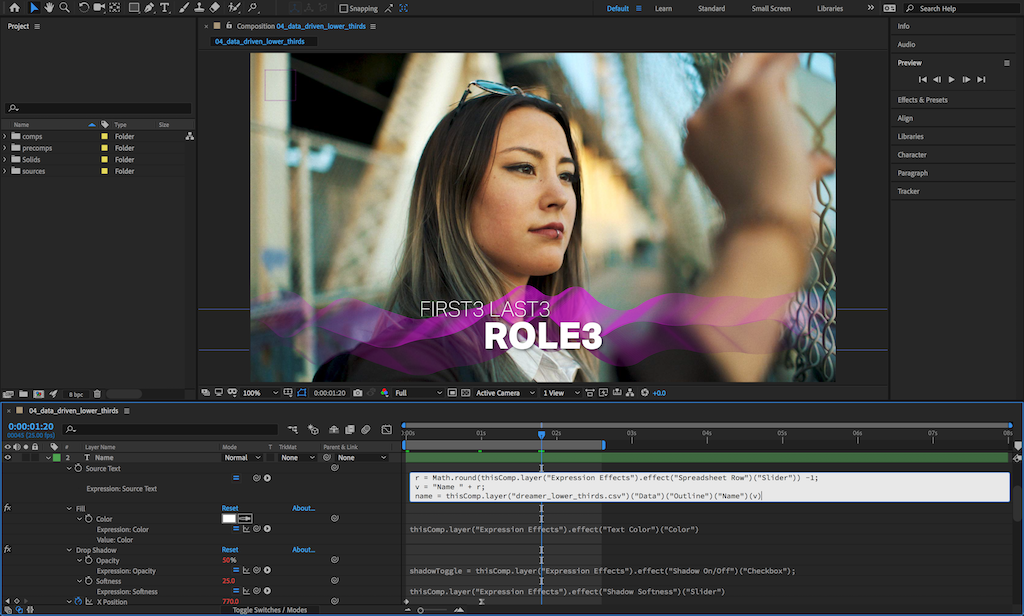Screen dimensions: 1024x616
Task: Select the Puppet Pin tool
Action: 253,8
